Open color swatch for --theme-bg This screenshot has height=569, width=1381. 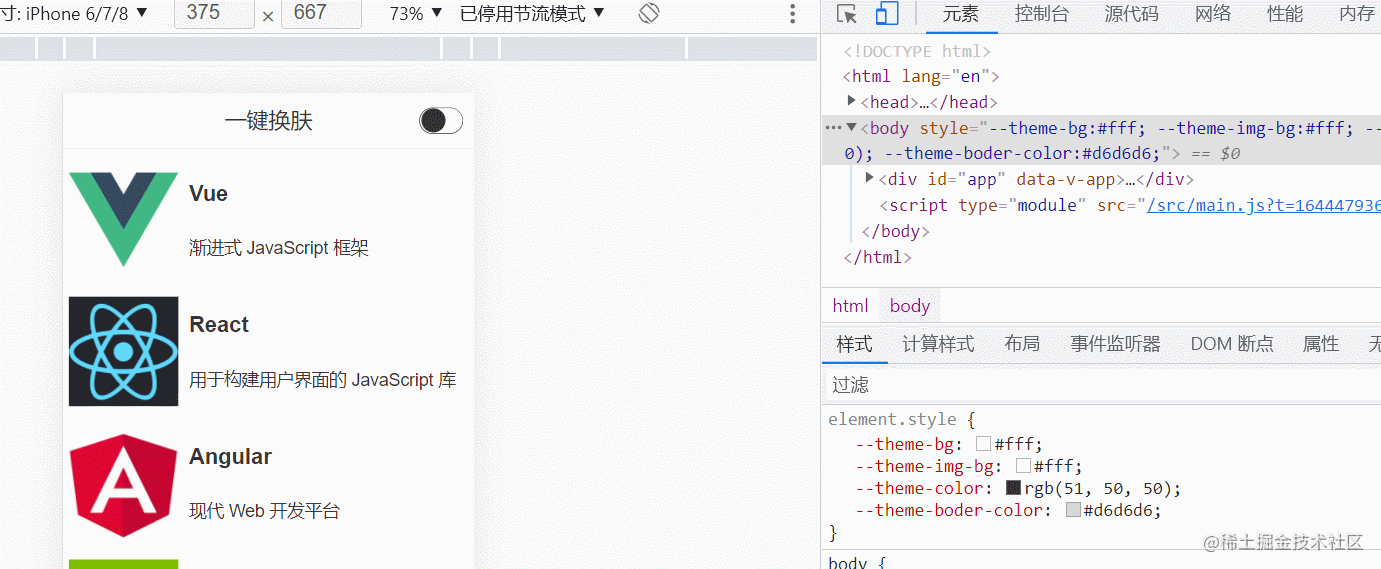coord(983,444)
